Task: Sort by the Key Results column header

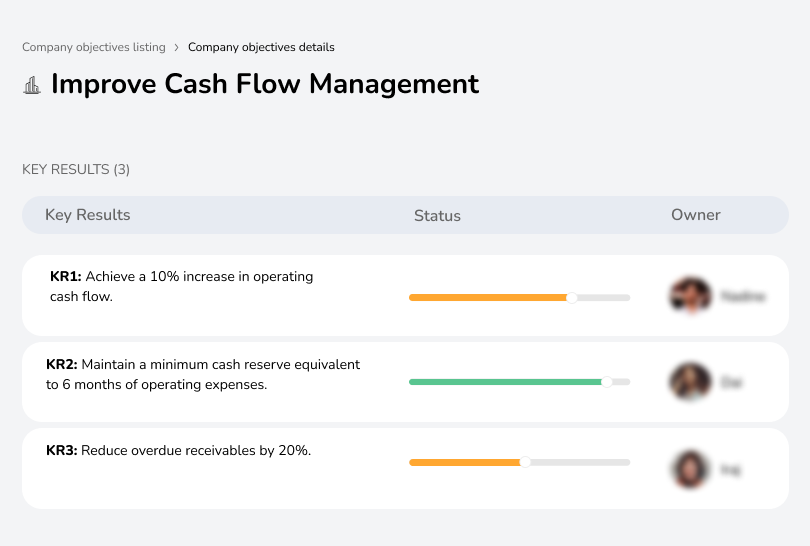Action: click(x=88, y=215)
